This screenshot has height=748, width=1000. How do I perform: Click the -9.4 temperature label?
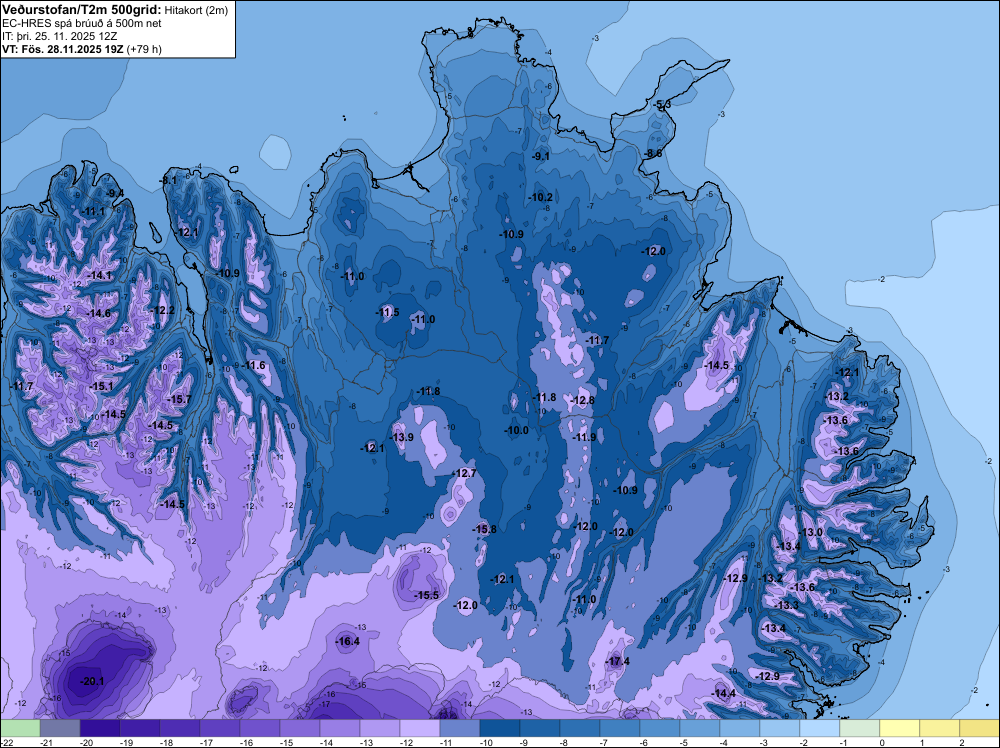115,193
